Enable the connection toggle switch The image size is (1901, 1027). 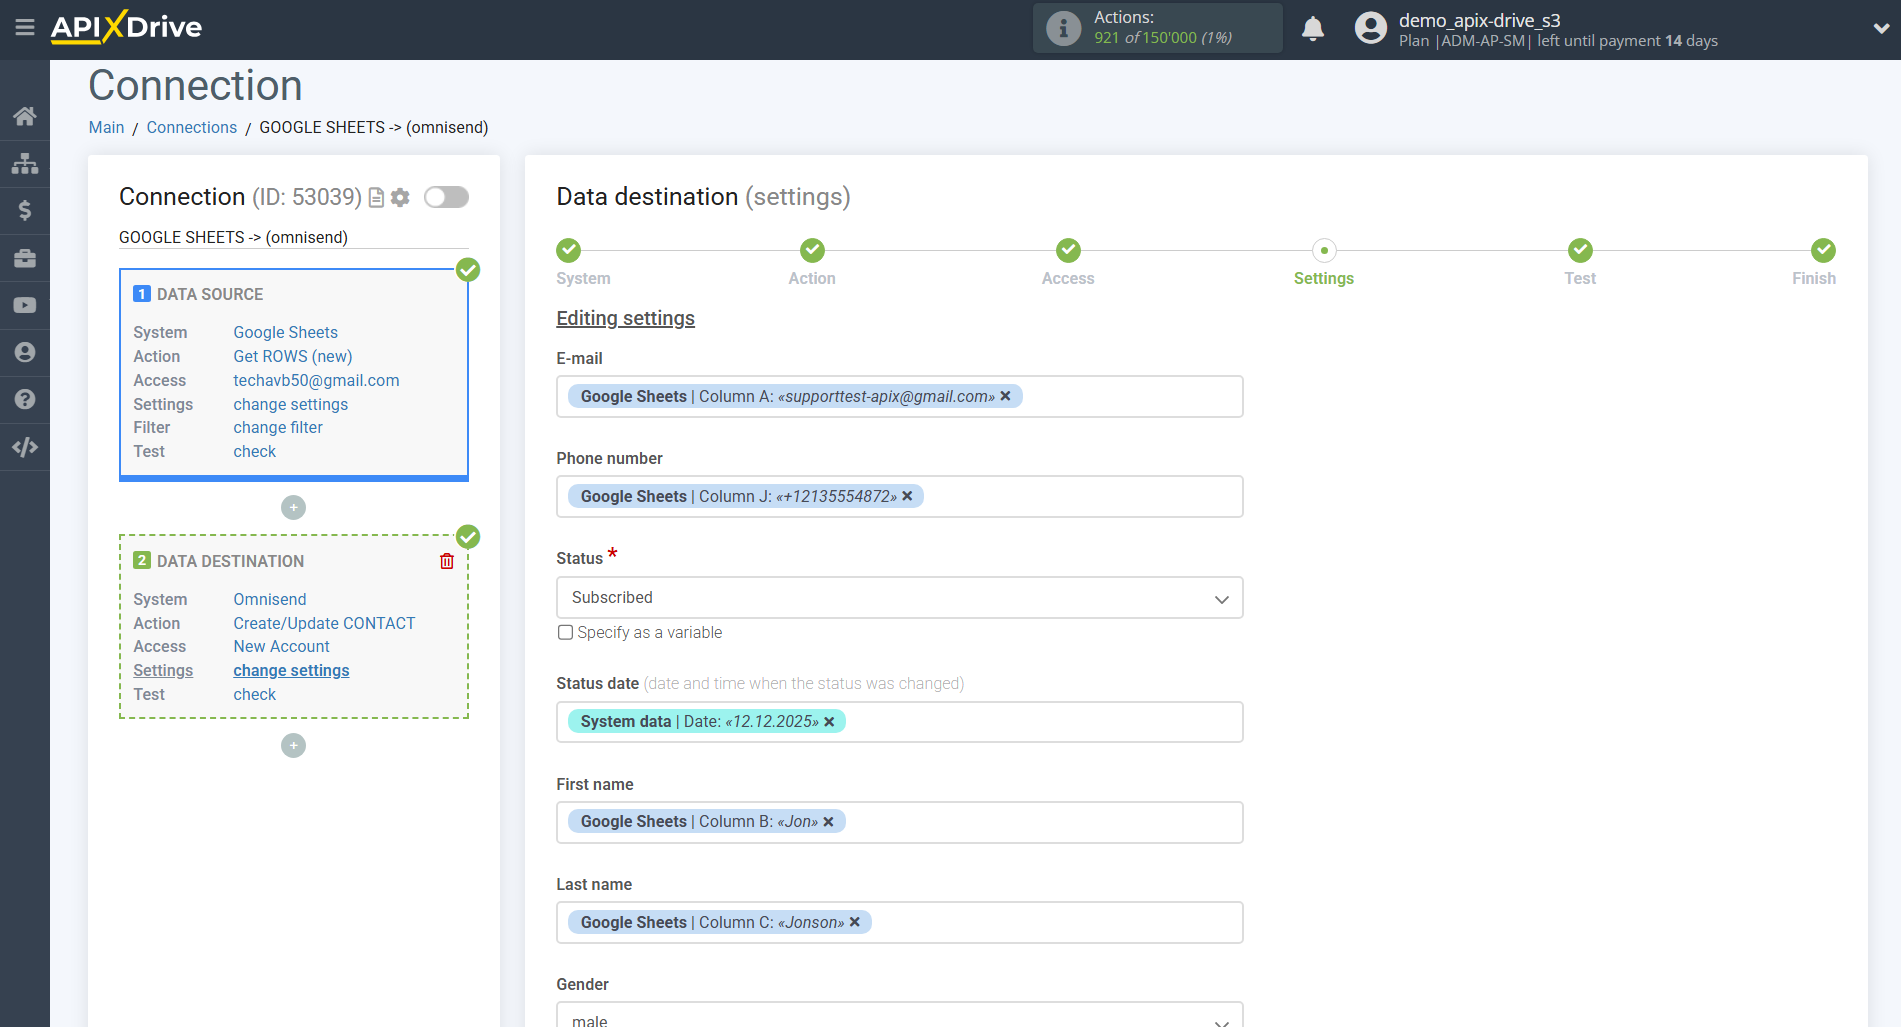(446, 197)
